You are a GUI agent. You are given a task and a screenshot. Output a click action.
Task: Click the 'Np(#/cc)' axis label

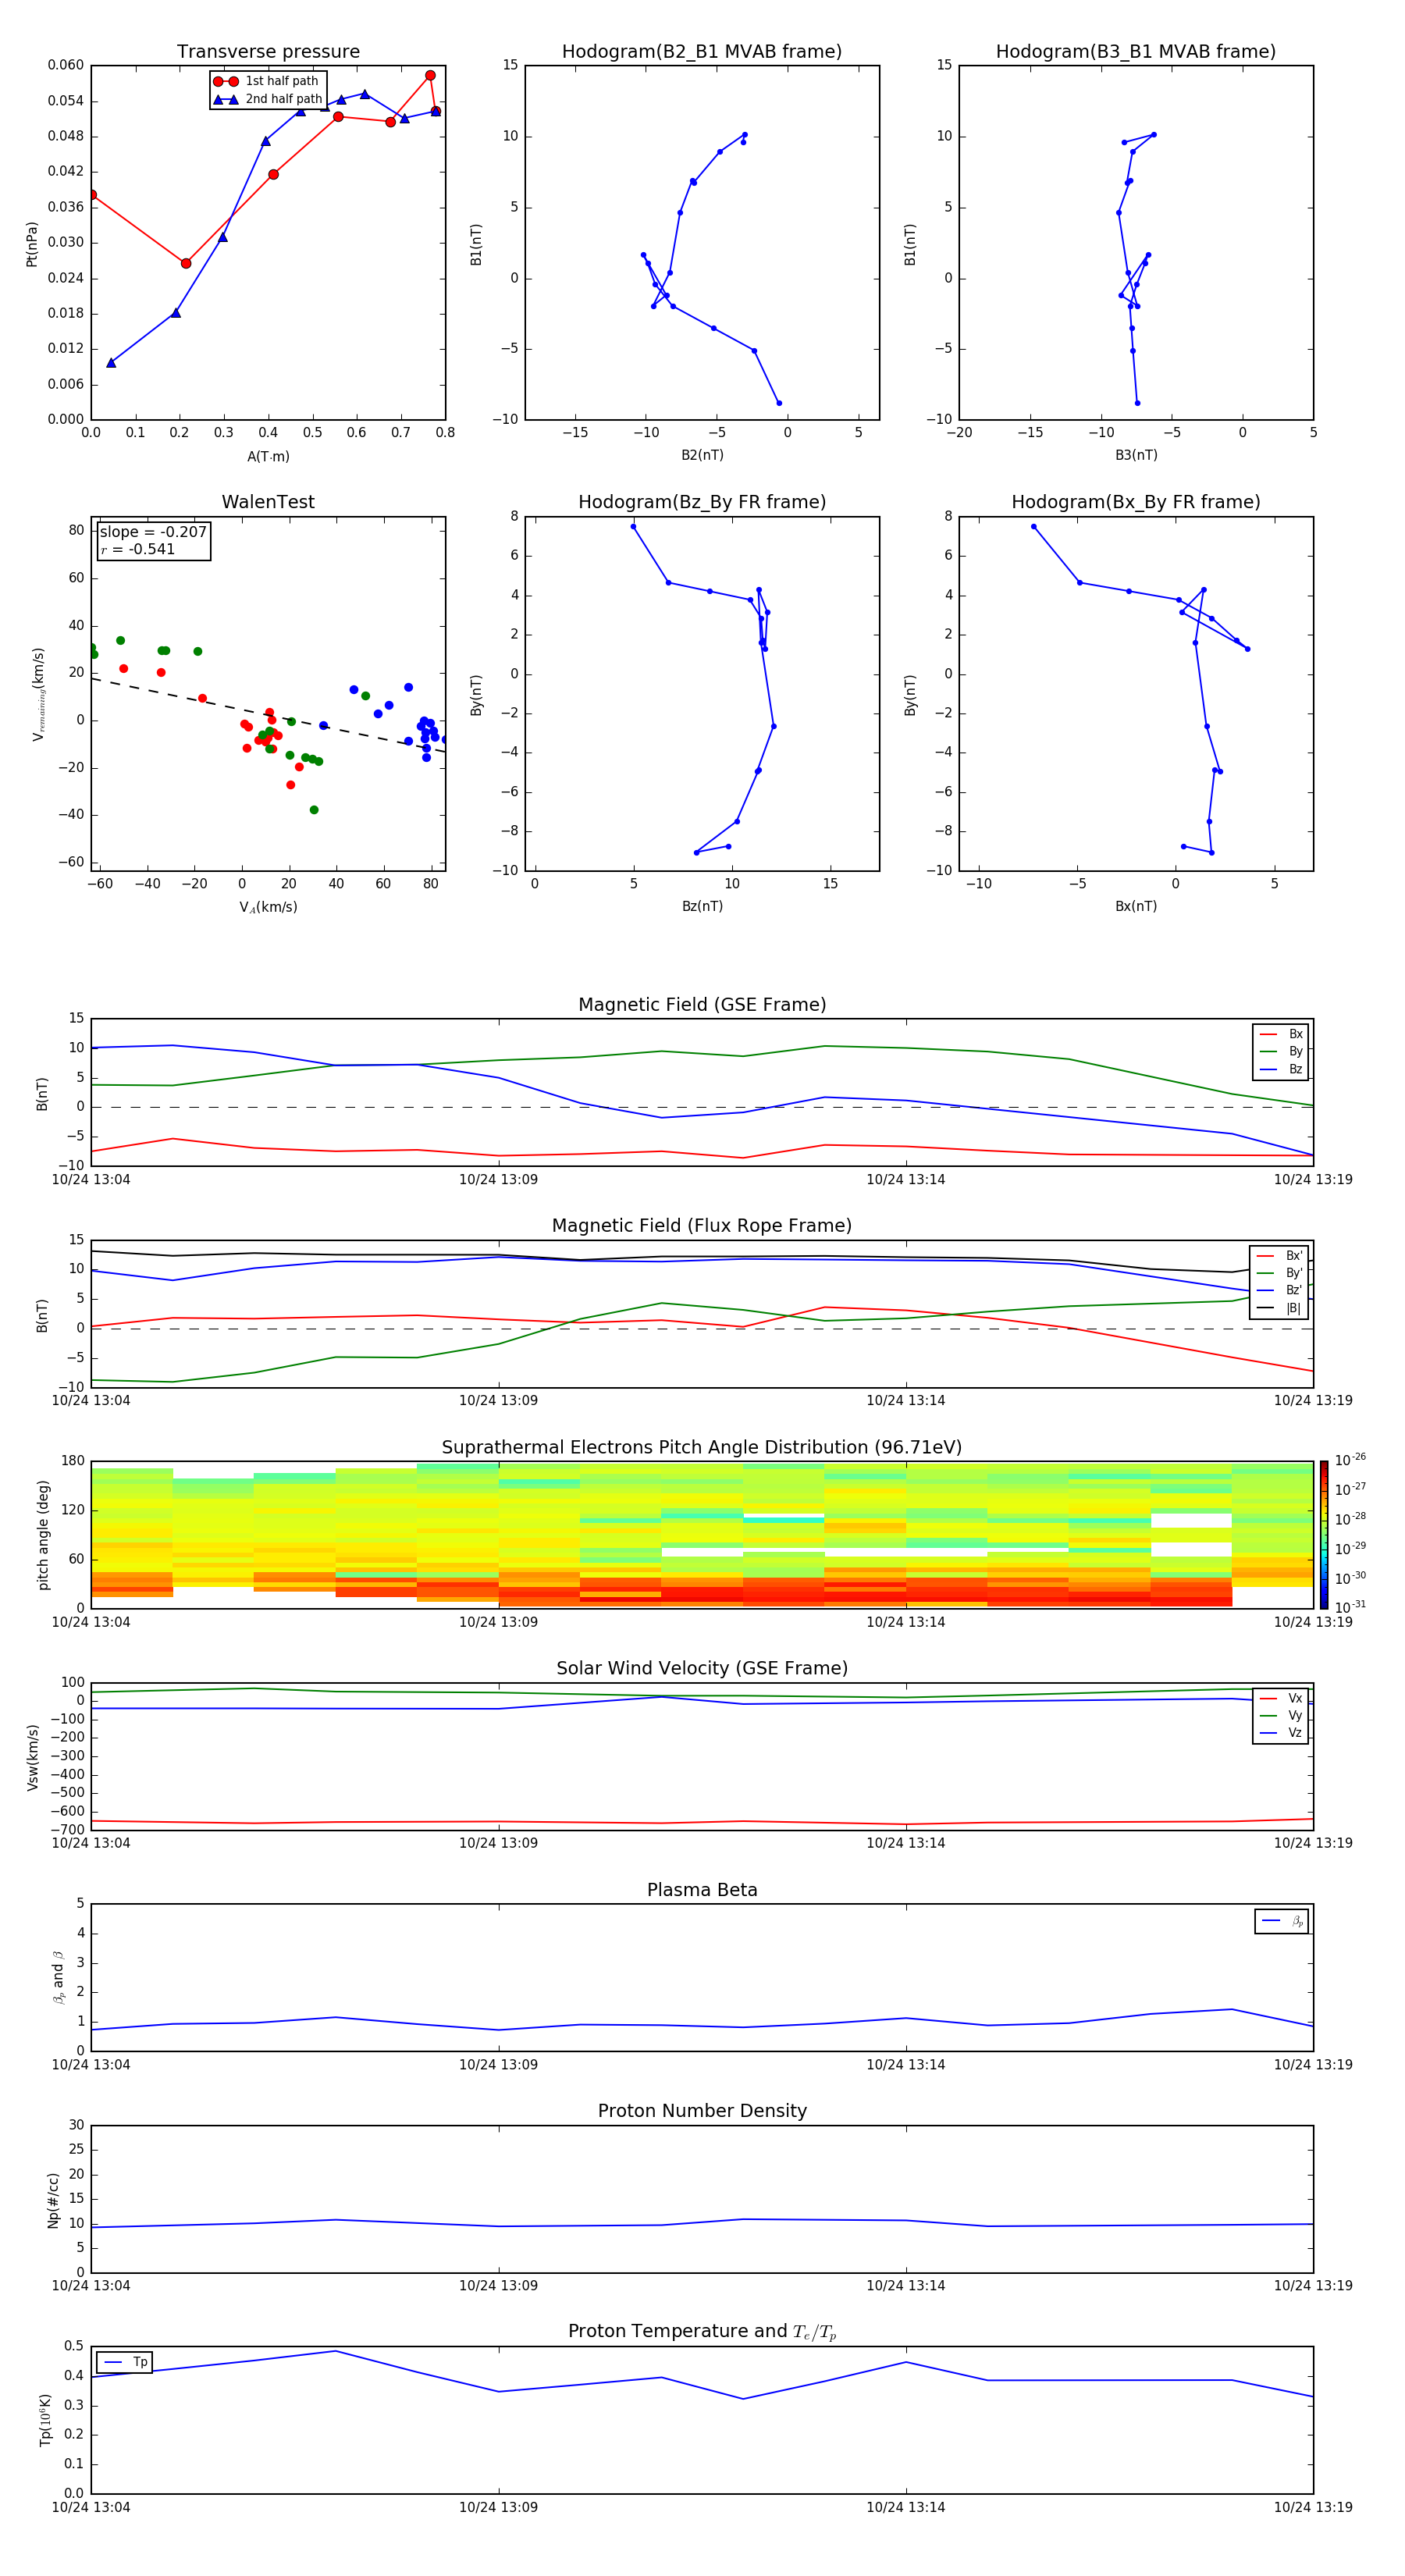click(53, 2200)
